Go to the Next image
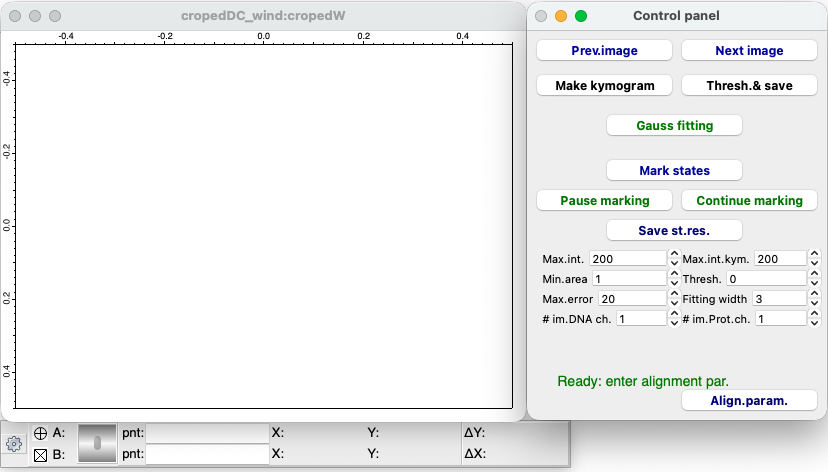828x472 pixels. 749,50
